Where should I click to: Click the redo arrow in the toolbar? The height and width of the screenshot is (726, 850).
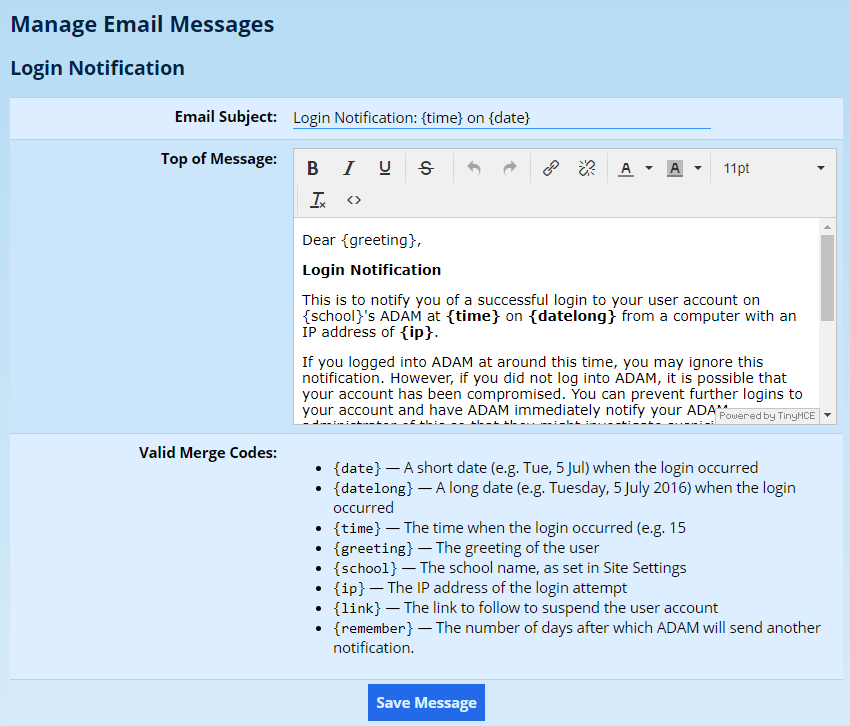510,168
